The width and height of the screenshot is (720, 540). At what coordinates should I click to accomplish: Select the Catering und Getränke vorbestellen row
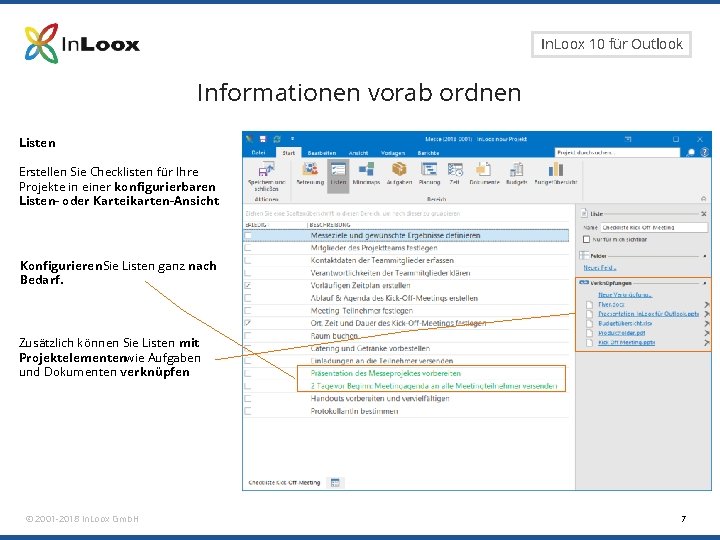pos(406,348)
